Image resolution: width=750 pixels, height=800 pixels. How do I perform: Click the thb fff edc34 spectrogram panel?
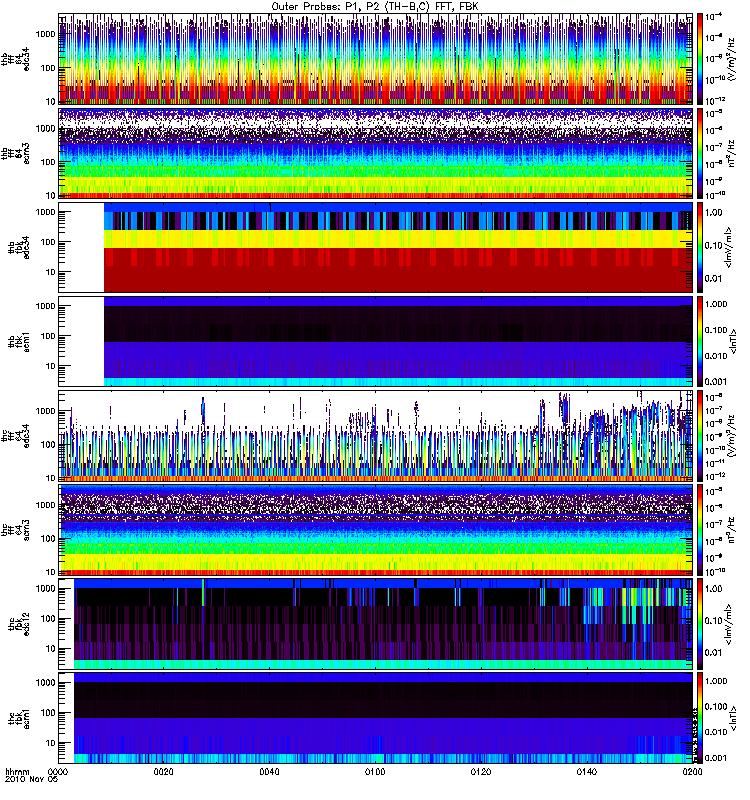(376, 59)
